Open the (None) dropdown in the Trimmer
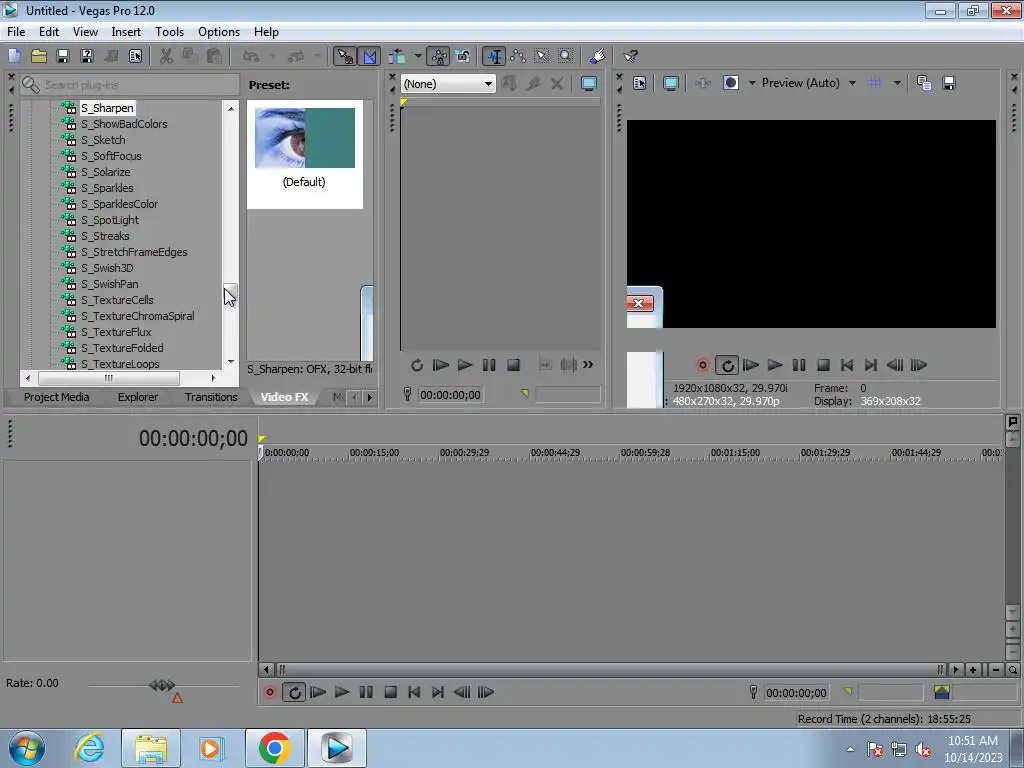The height and width of the screenshot is (768, 1024). [448, 84]
